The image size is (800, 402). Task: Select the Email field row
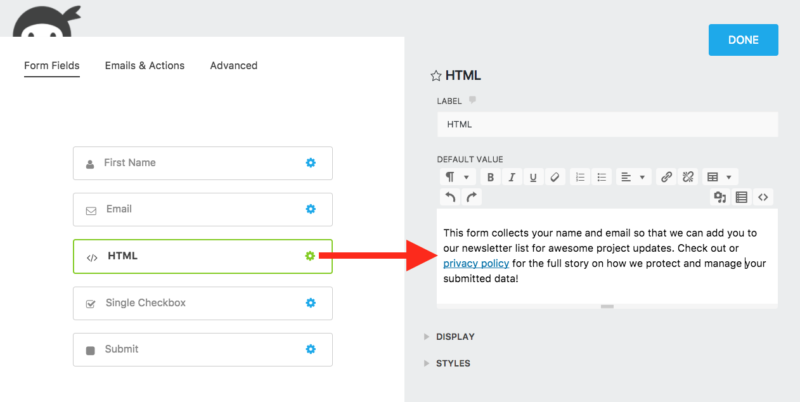(203, 210)
